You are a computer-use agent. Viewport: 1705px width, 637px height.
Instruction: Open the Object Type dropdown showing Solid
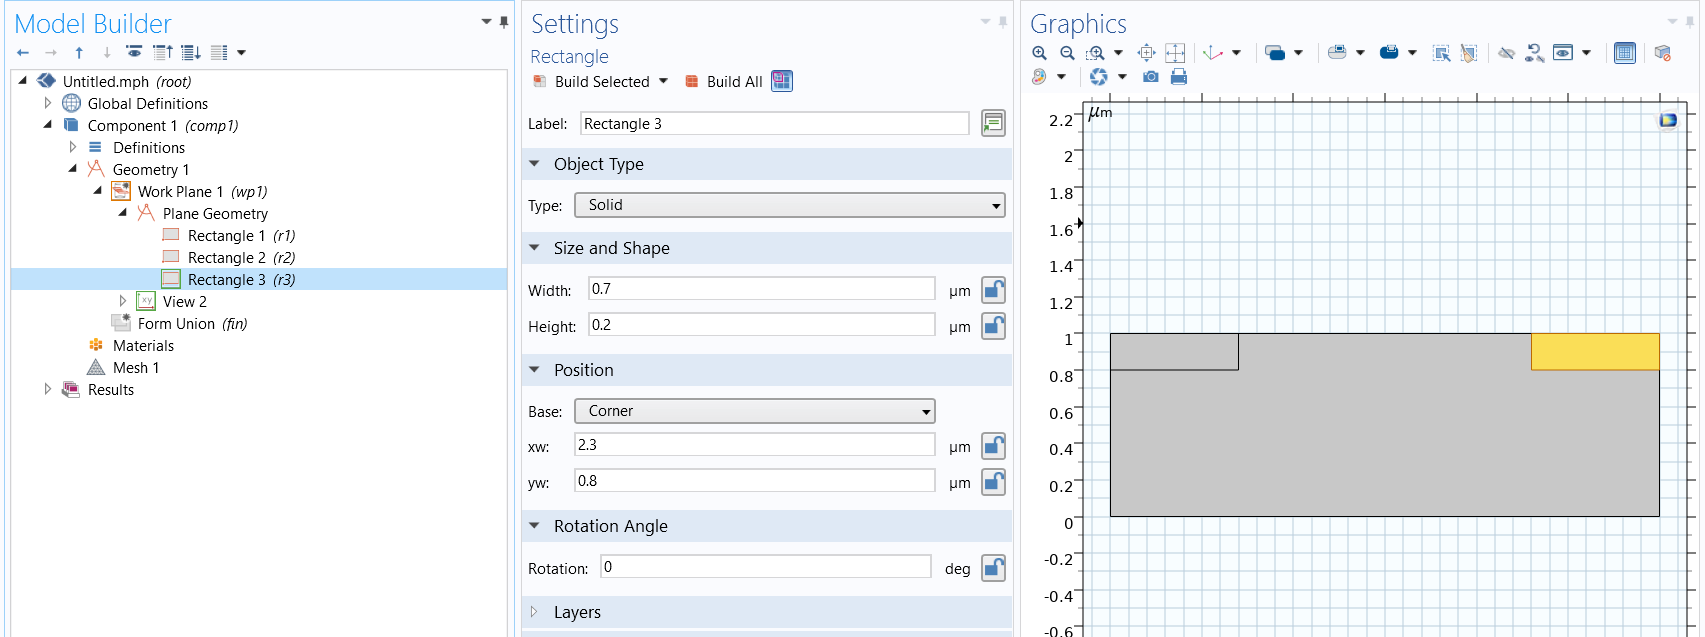(789, 205)
